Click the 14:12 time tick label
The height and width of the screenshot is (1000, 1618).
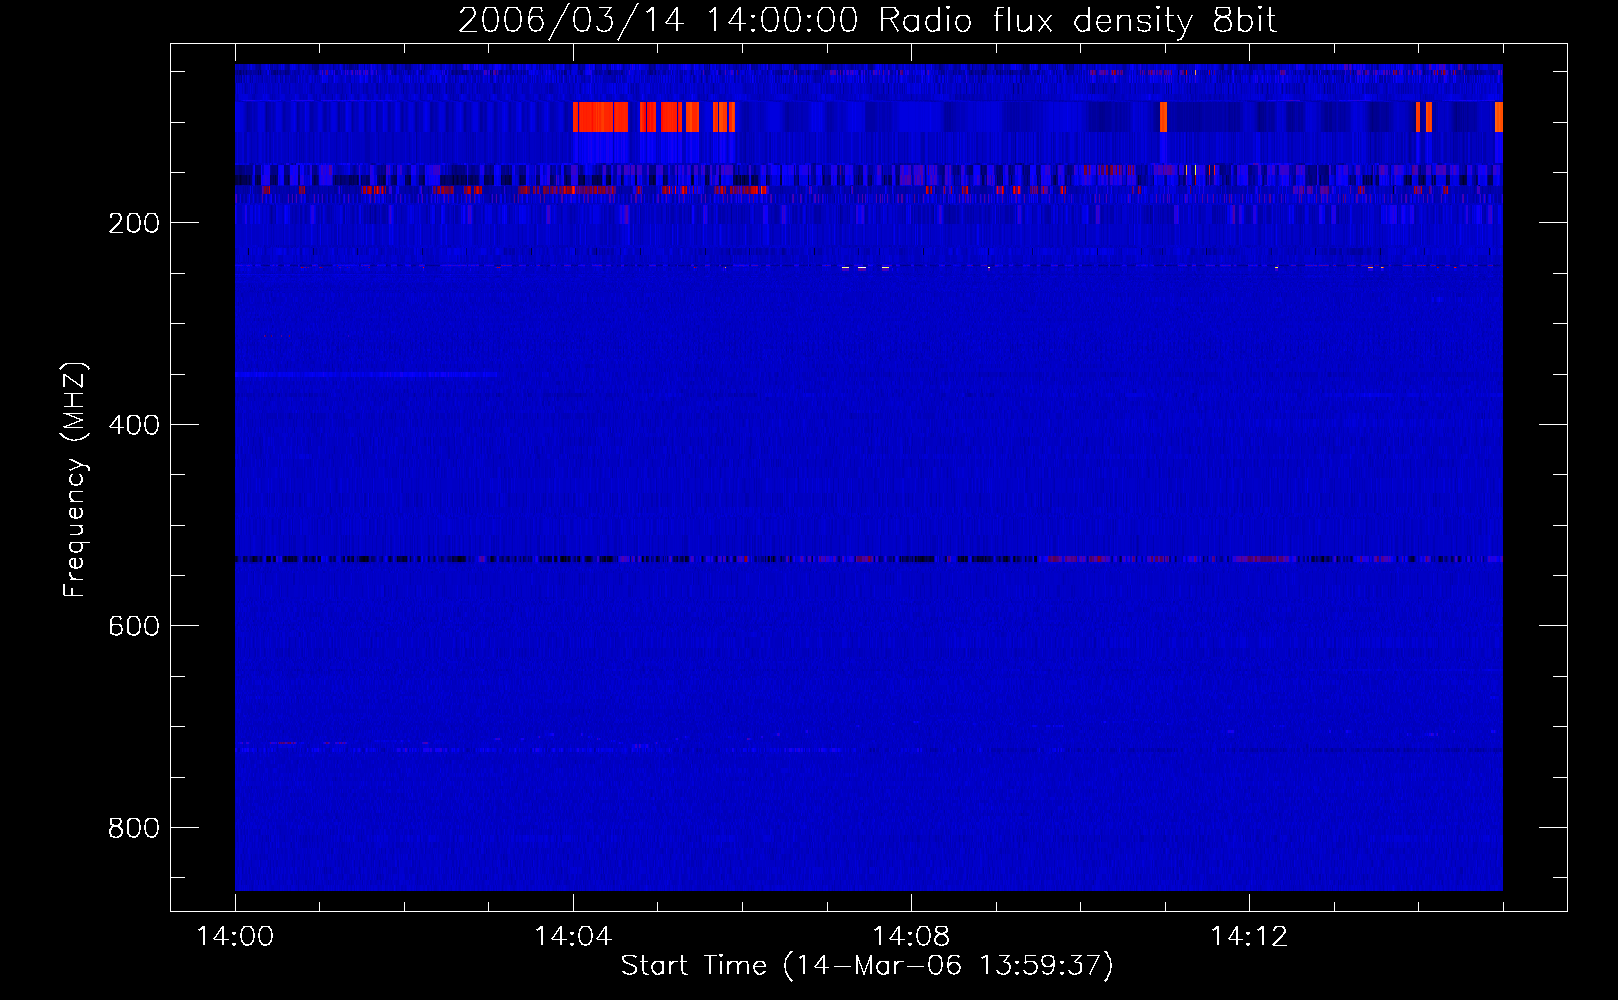click(x=1249, y=937)
